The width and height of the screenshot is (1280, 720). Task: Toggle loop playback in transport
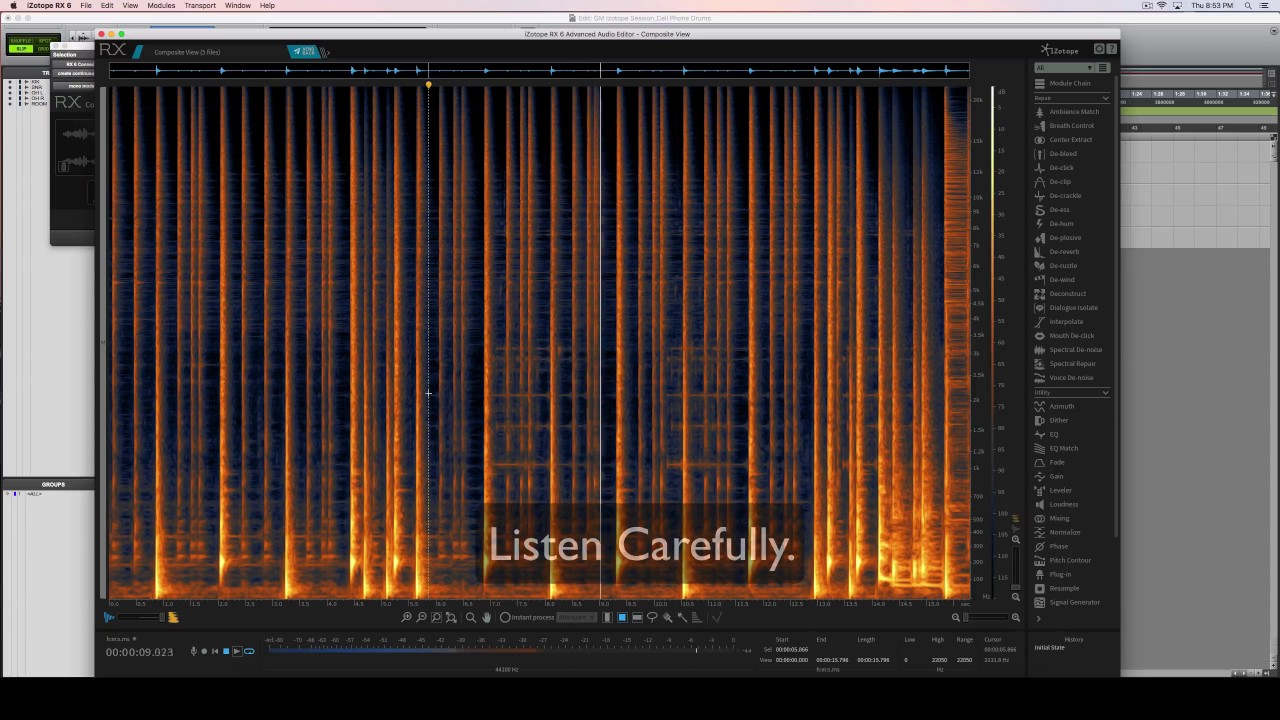click(x=249, y=652)
